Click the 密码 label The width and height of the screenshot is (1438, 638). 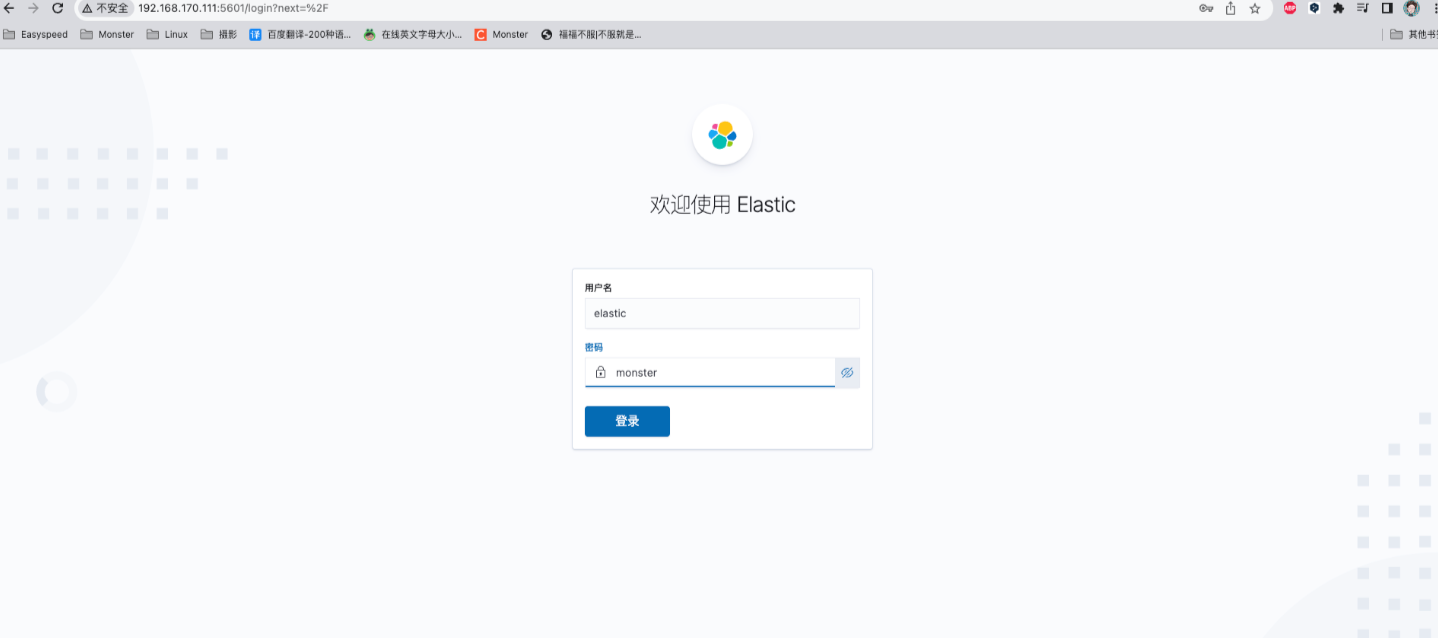[594, 347]
